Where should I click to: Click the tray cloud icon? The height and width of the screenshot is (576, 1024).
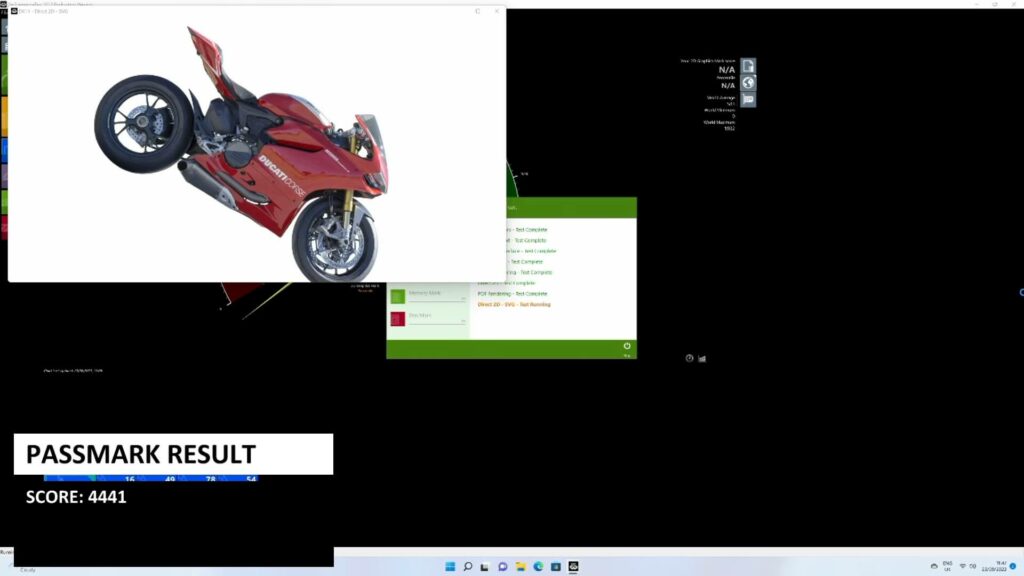point(934,566)
